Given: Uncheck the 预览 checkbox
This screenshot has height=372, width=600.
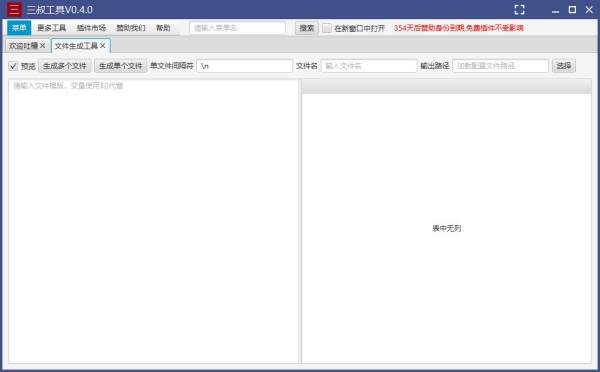Looking at the screenshot, I should [13, 66].
